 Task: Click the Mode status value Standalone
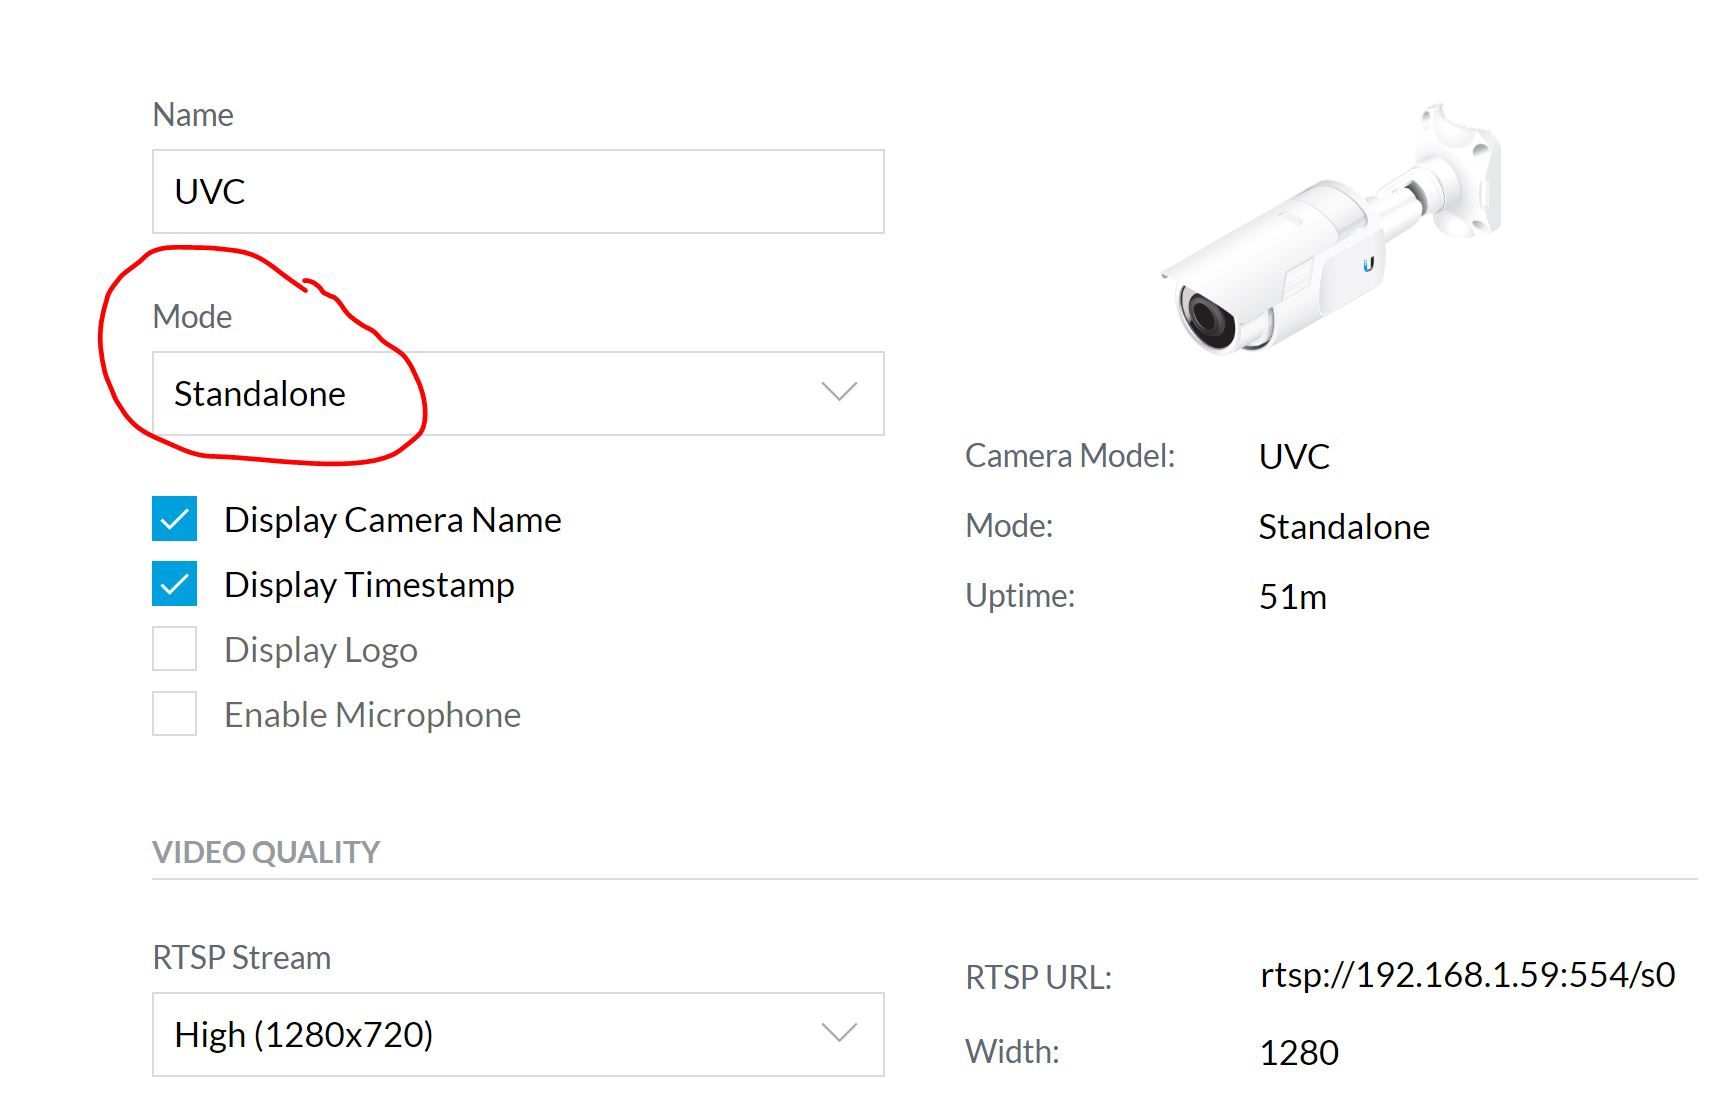click(x=1343, y=527)
